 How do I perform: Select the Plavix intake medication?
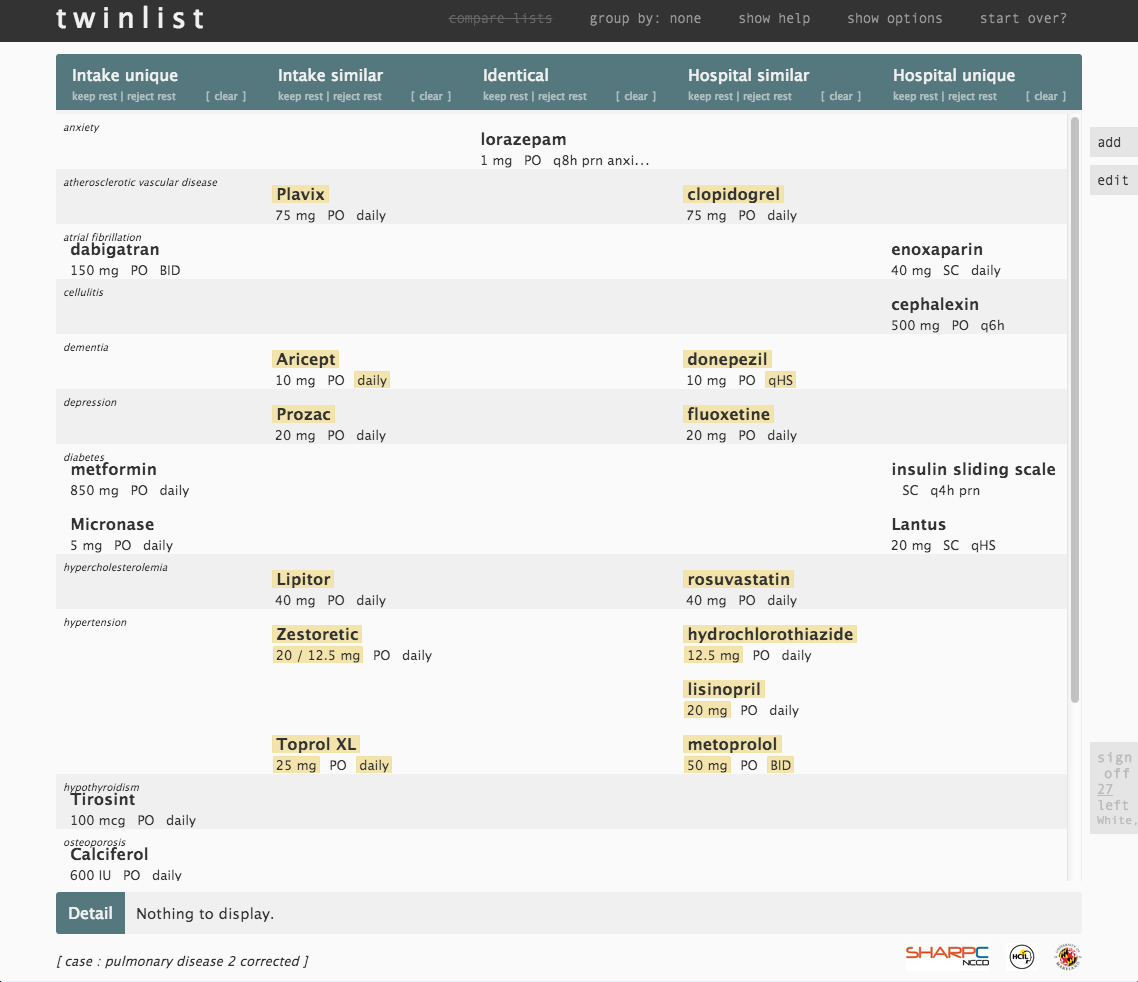pos(300,195)
